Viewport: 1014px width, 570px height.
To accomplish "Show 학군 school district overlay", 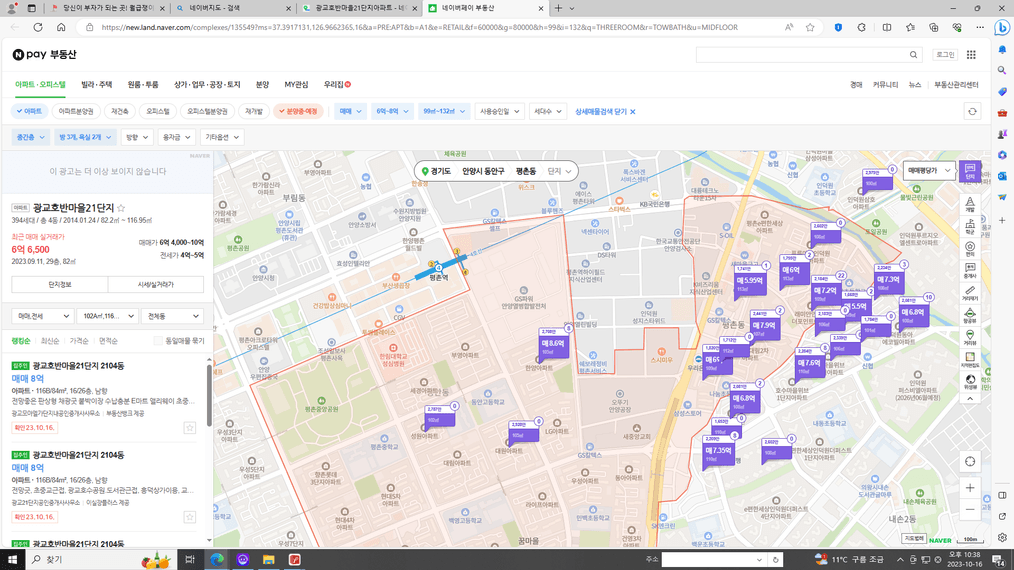I will pos(969,226).
